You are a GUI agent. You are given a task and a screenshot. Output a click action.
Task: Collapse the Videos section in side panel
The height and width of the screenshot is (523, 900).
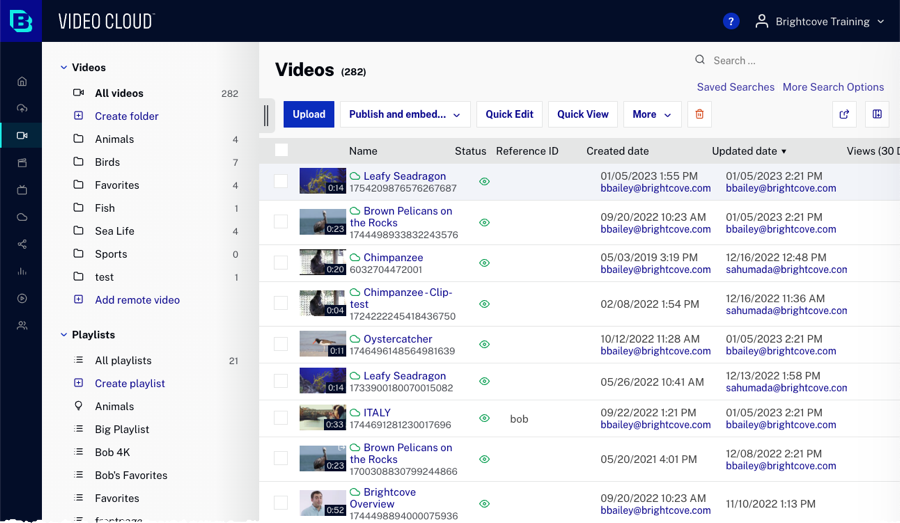click(x=64, y=68)
